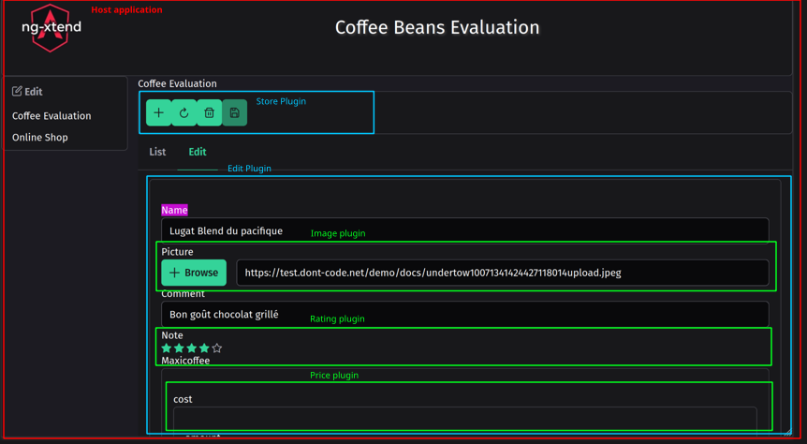Click the picture URL input field
This screenshot has height=444, width=807.
click(502, 273)
